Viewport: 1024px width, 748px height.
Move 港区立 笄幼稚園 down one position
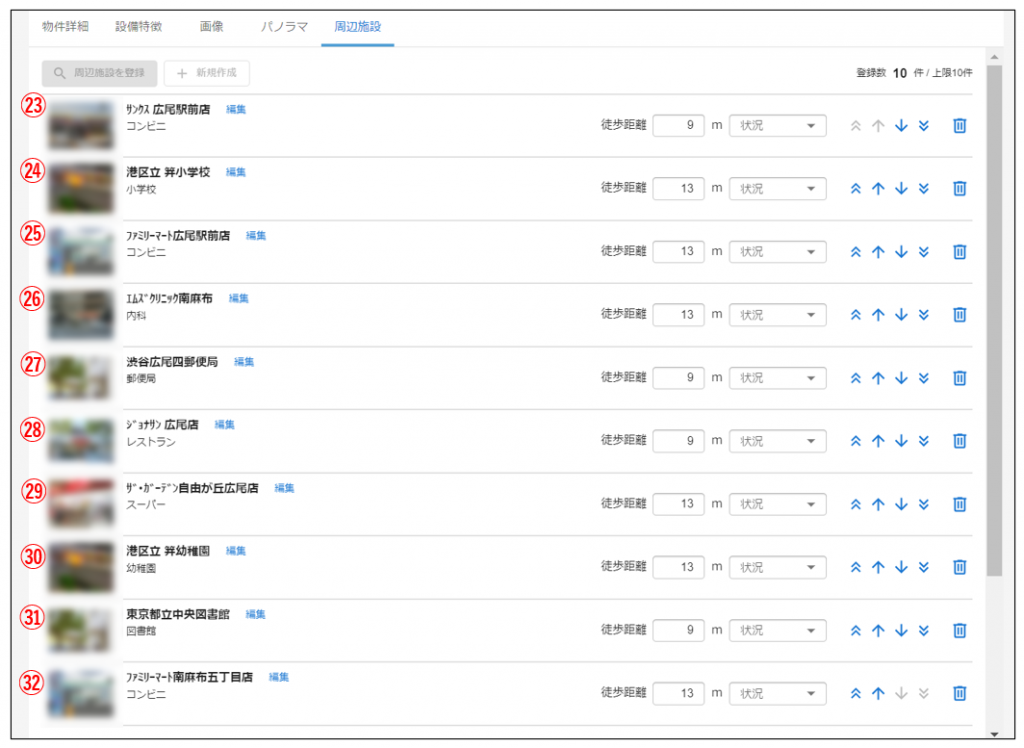coord(901,567)
